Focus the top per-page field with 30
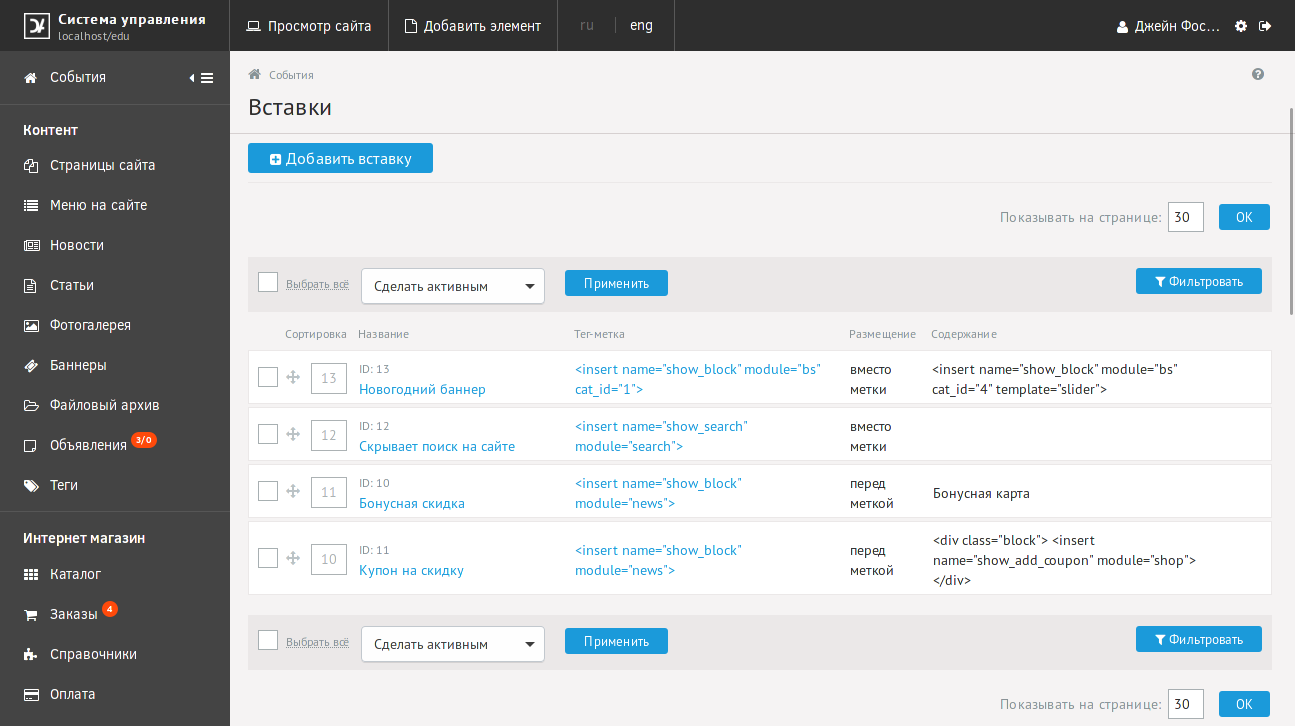1295x726 pixels. [x=1186, y=217]
